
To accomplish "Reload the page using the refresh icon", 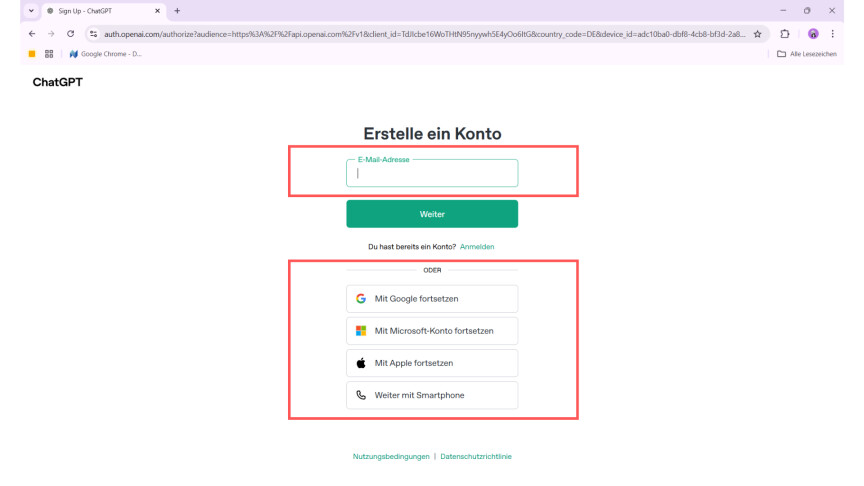I will 70,33.
